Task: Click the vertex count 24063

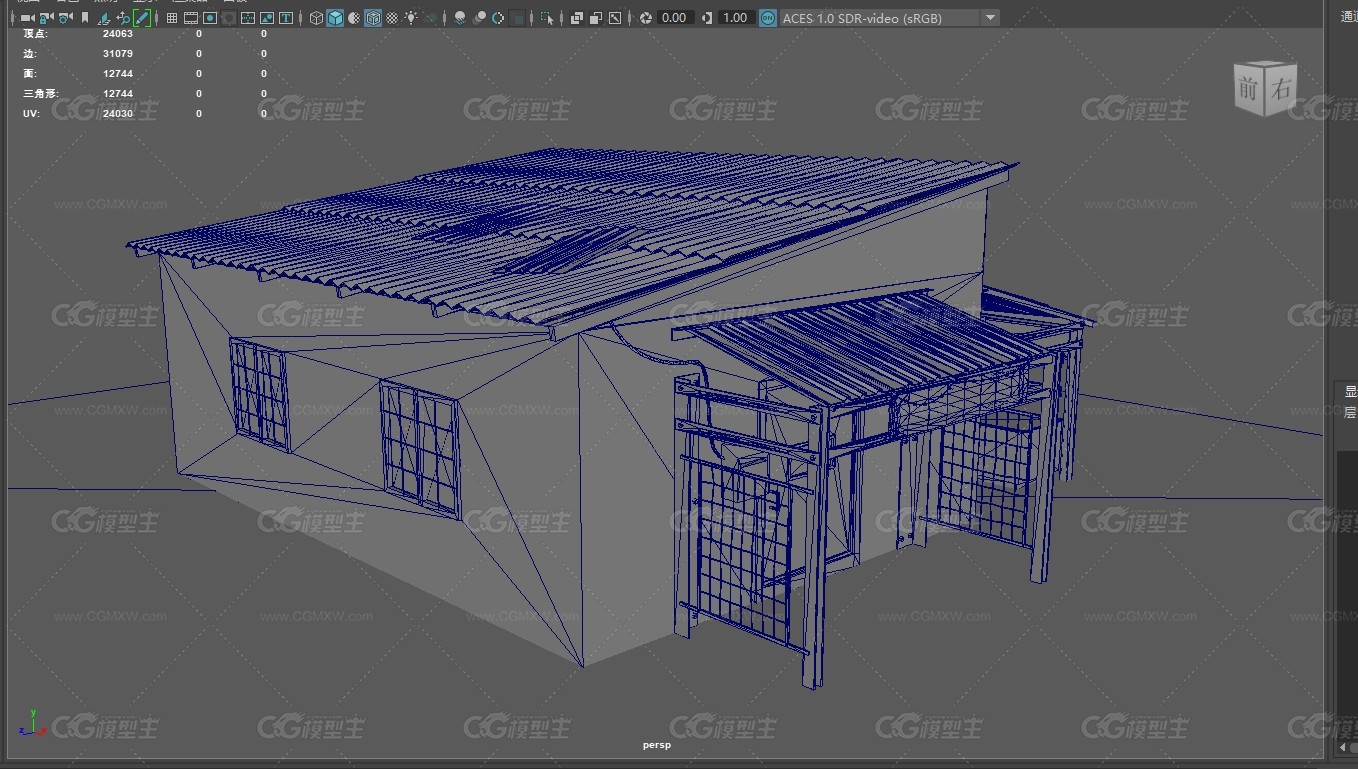Action: [118, 34]
